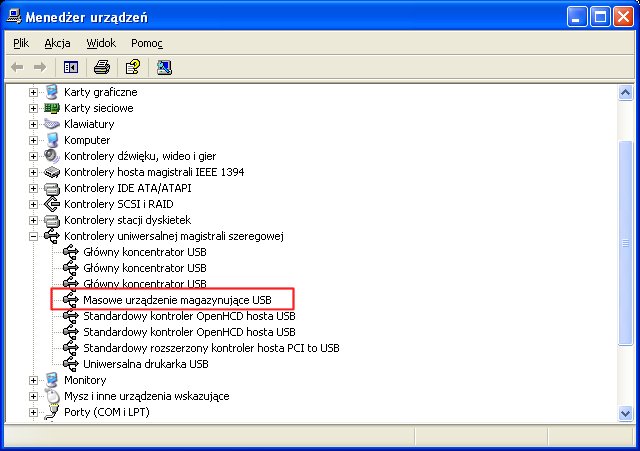Image resolution: width=640 pixels, height=451 pixels.
Task: Select 'Mysz i inne urządzenia wskazujące' label
Action: [x=147, y=396]
